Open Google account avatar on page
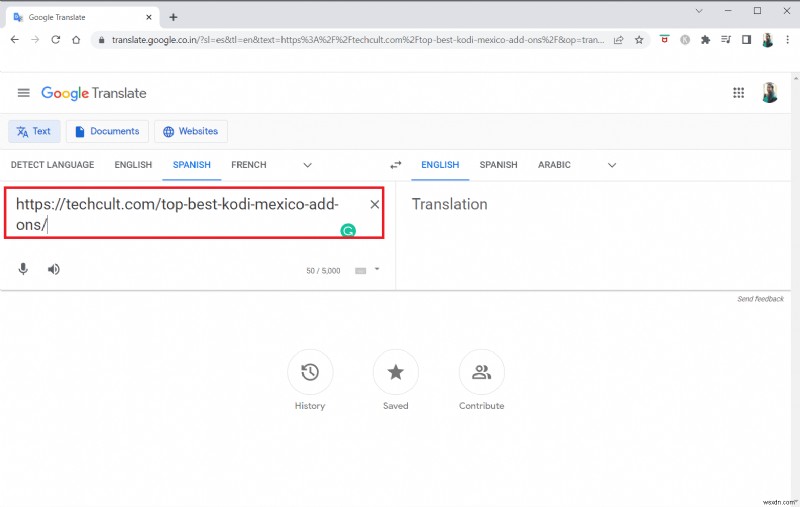 (x=769, y=93)
